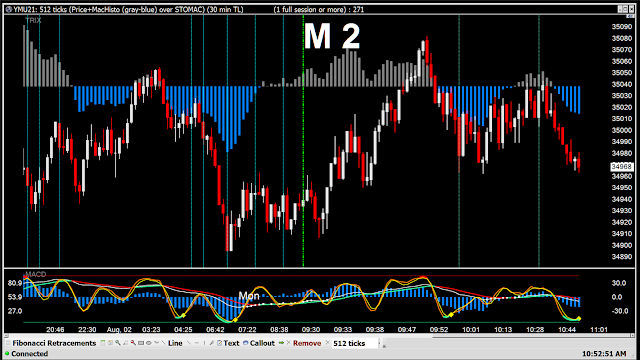Screen dimensions: 640x360
Task: Click the 35090 price axis label
Action: 622,27
